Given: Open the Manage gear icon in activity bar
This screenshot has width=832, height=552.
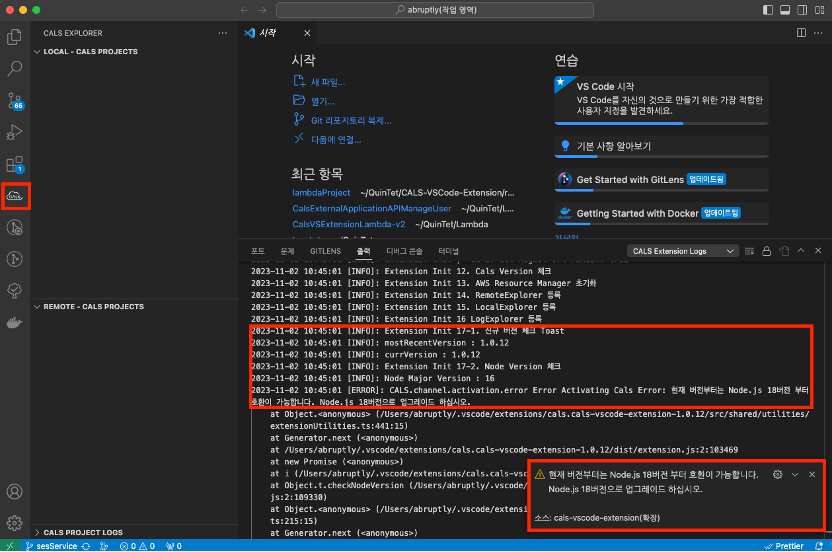Looking at the screenshot, I should 14,523.
